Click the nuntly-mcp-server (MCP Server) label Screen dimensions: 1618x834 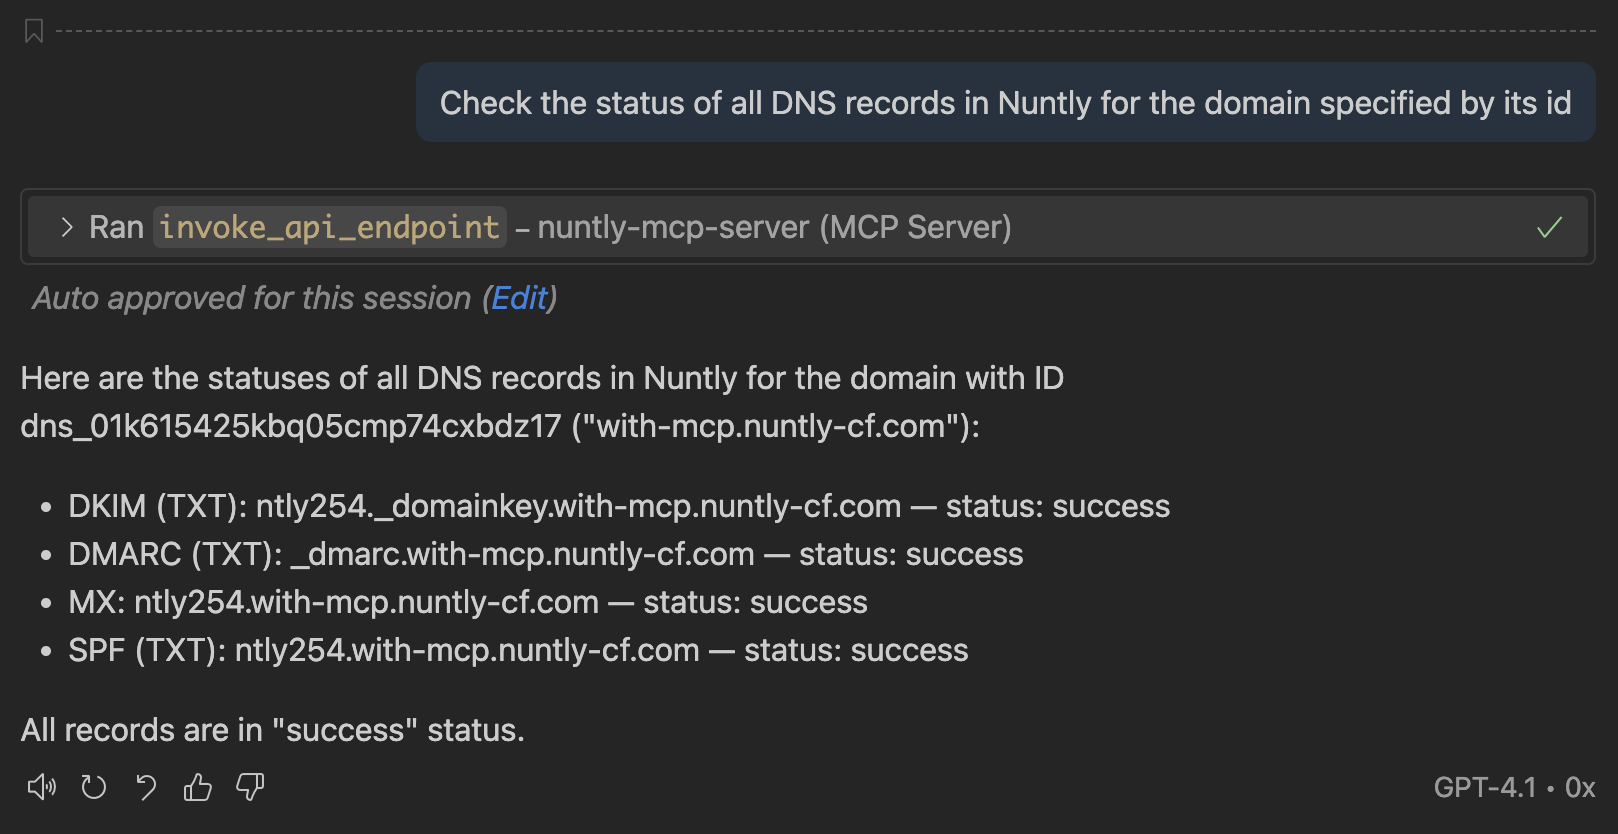click(774, 228)
